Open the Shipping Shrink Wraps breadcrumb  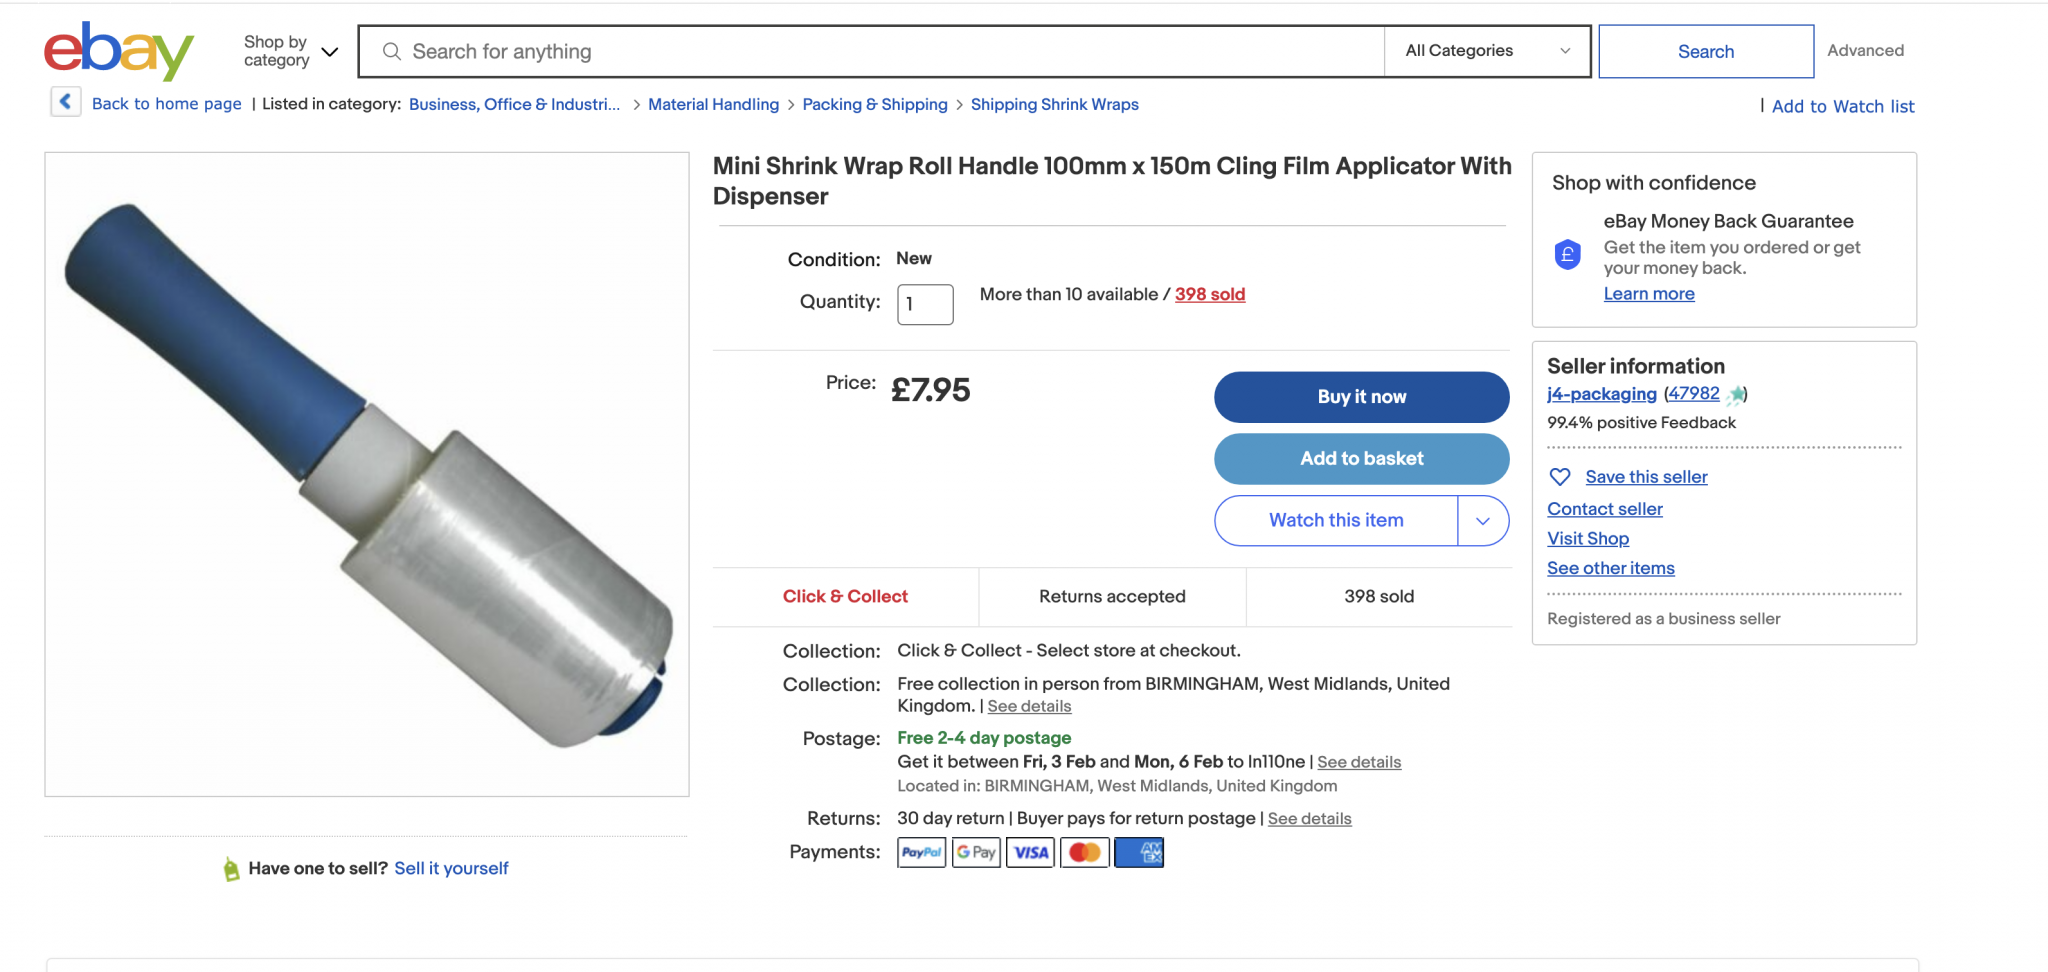pos(1054,104)
